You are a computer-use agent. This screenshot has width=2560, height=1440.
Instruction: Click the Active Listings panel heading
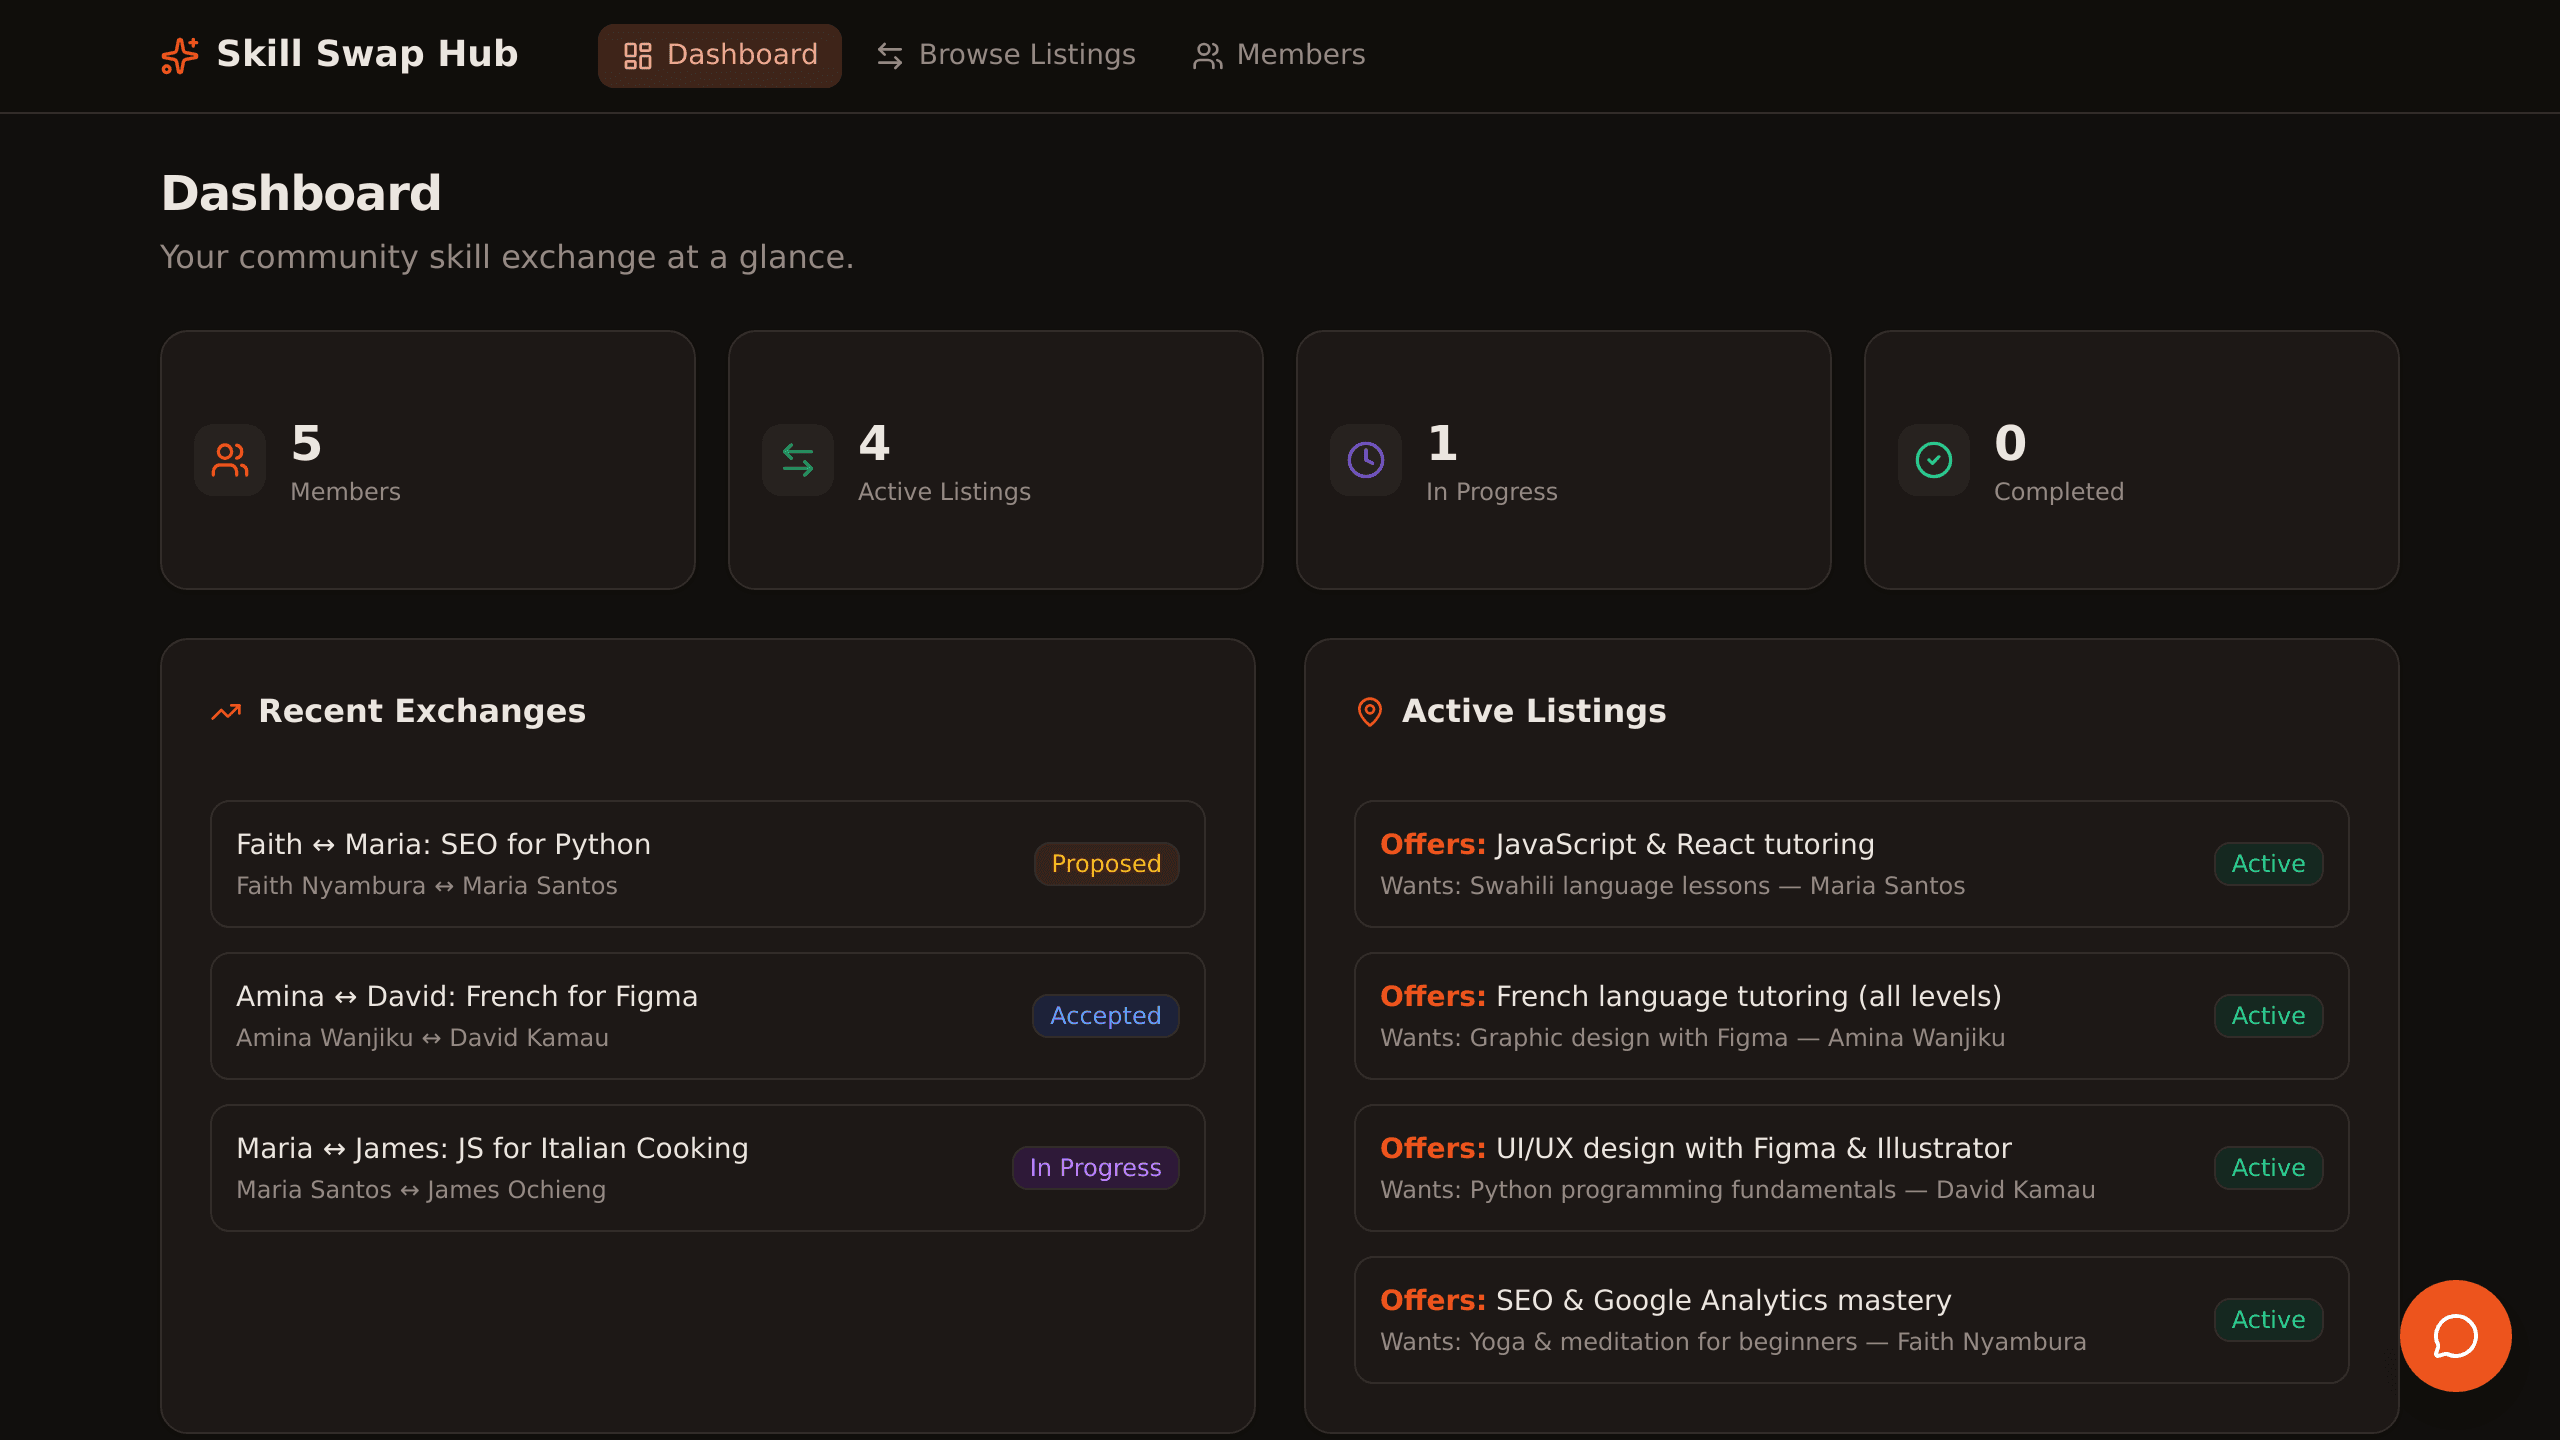(x=1534, y=711)
